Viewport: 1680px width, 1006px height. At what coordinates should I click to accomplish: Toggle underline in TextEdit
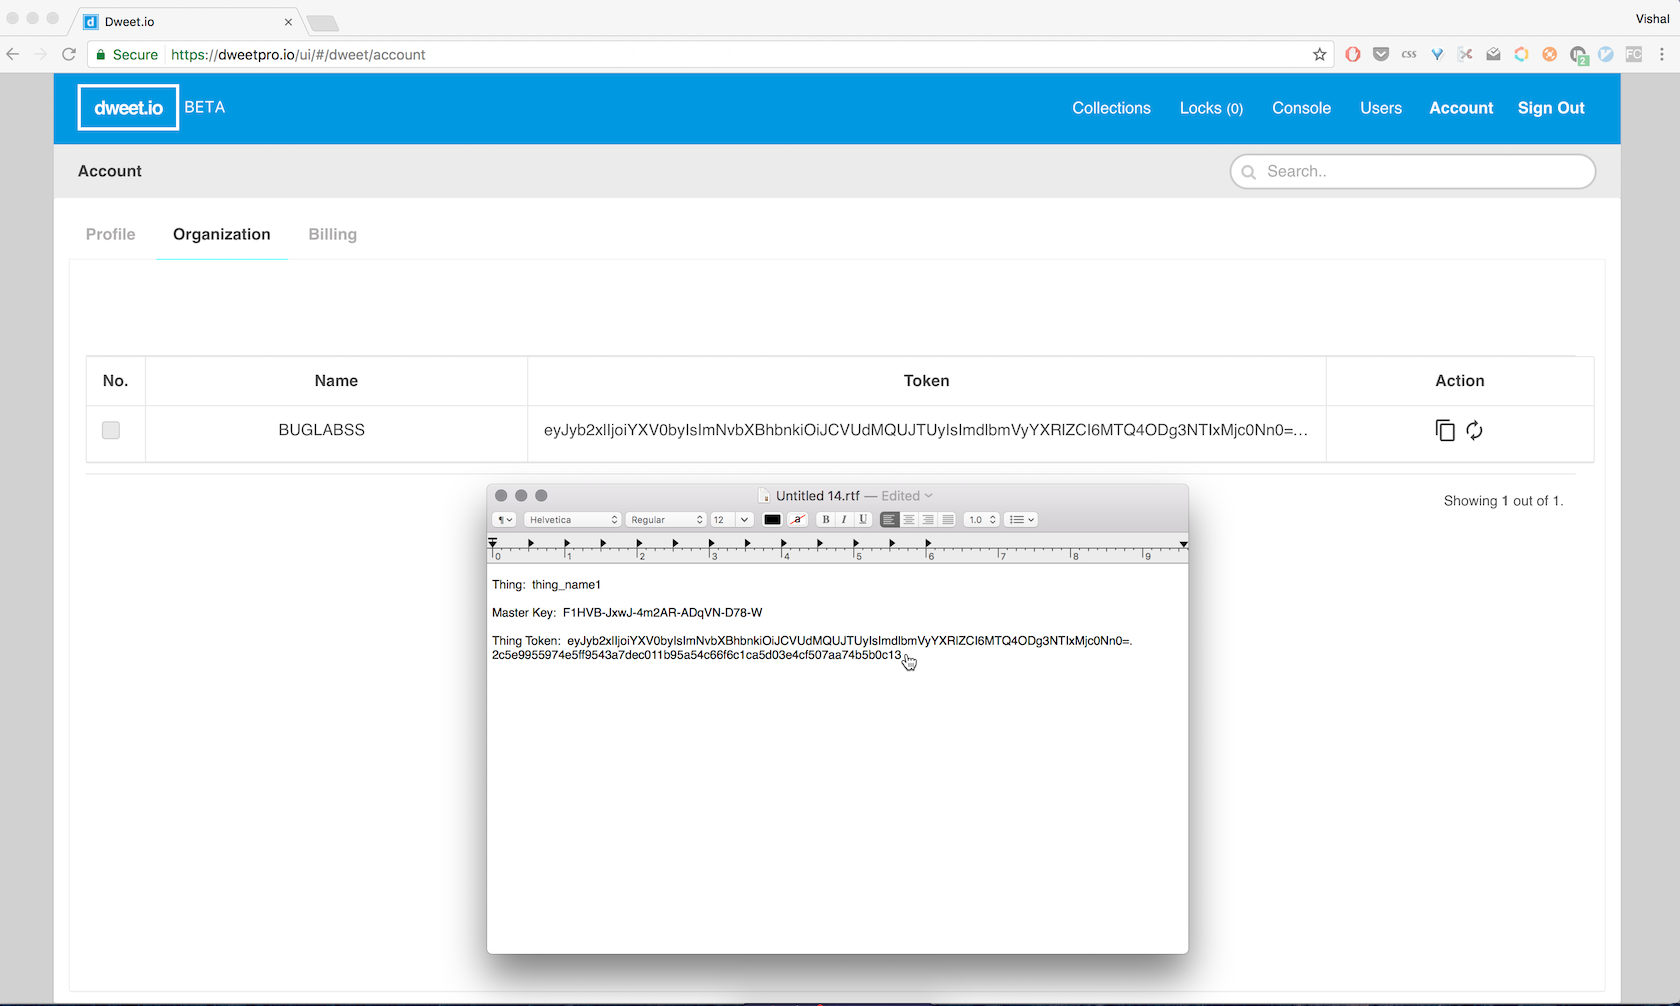[863, 520]
